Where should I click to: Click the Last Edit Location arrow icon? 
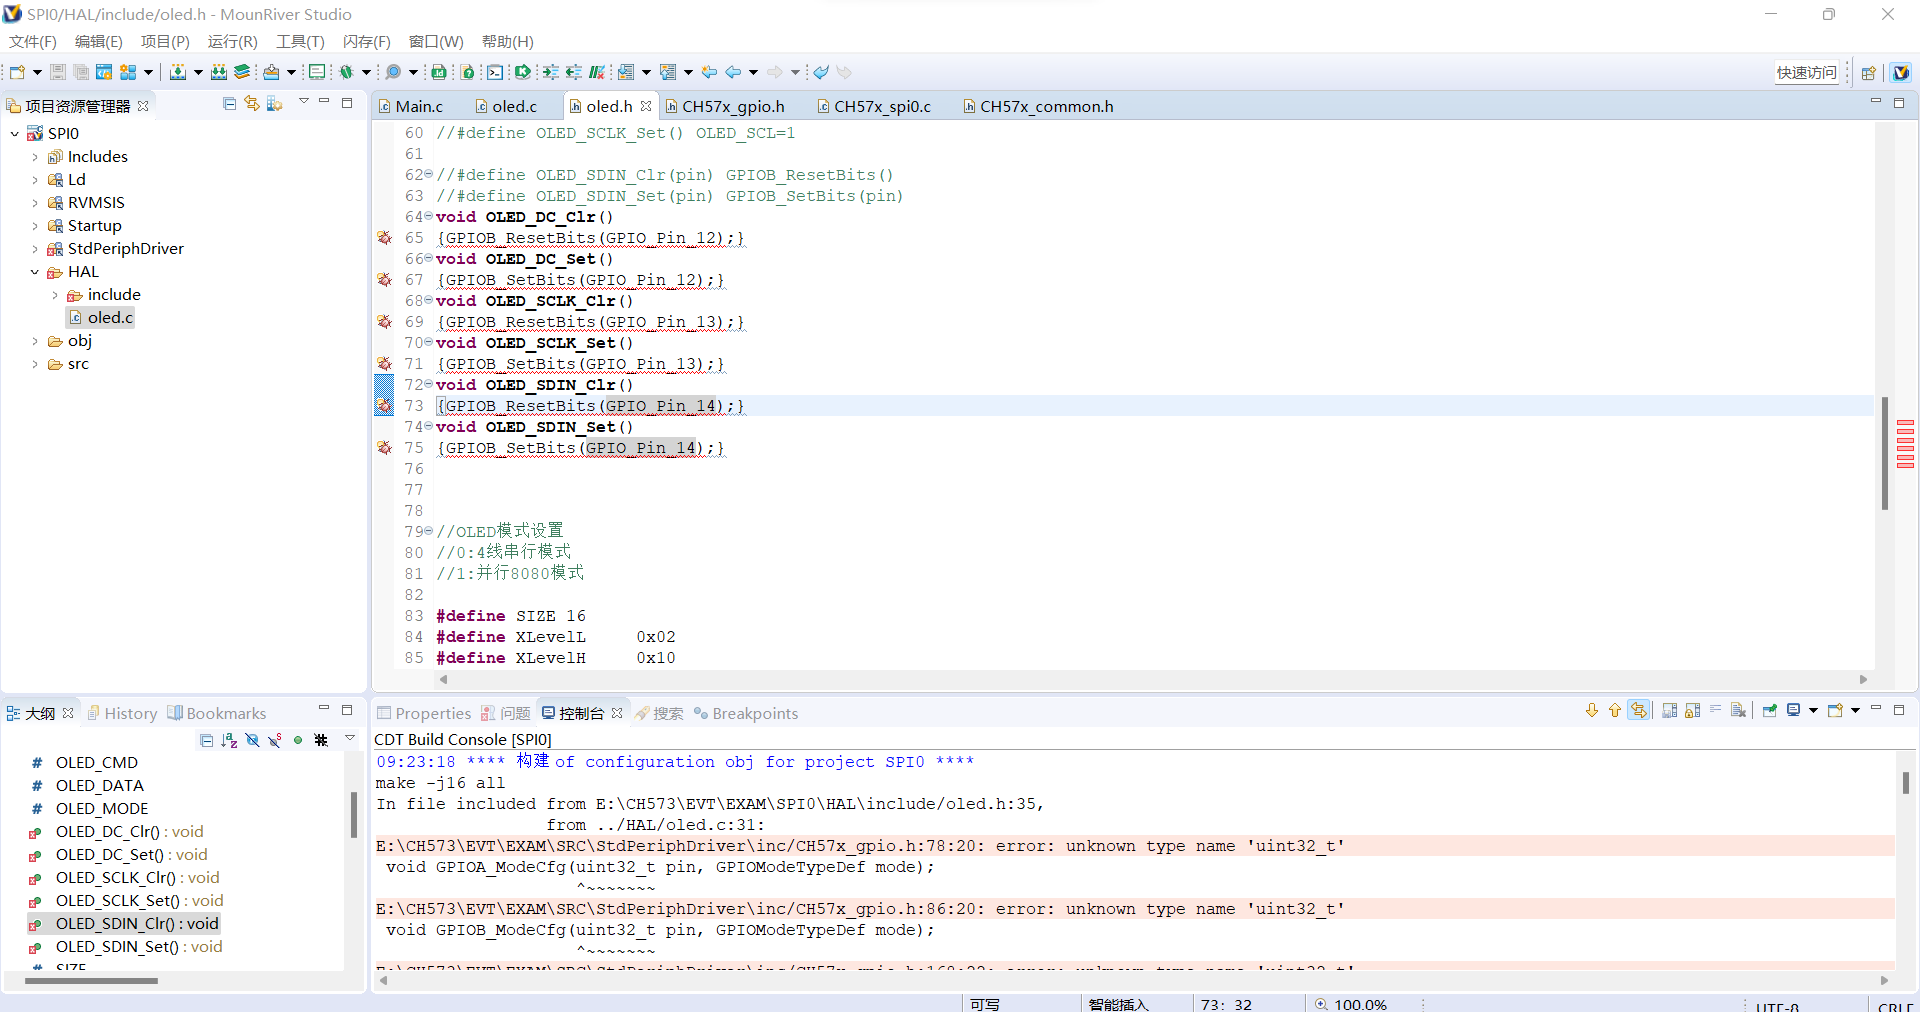(709, 72)
